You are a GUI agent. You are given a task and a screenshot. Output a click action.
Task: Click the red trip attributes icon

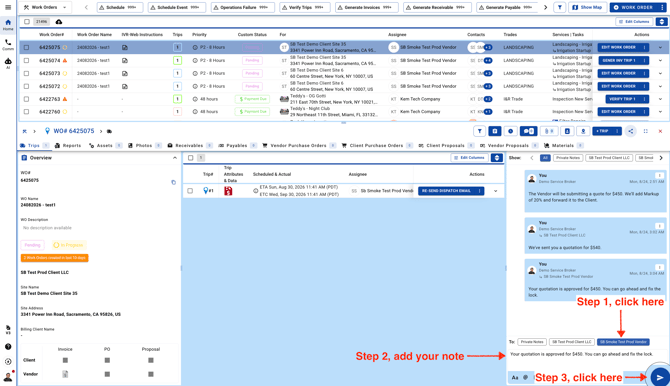228,191
